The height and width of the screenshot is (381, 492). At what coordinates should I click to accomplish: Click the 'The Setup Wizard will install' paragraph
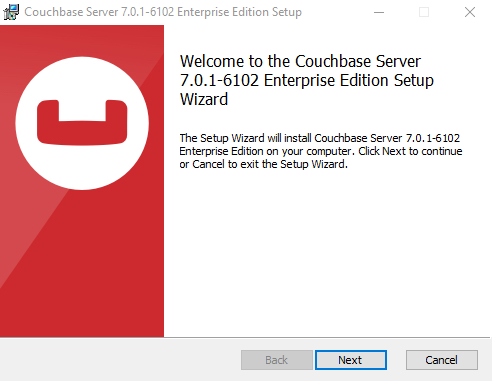321,151
